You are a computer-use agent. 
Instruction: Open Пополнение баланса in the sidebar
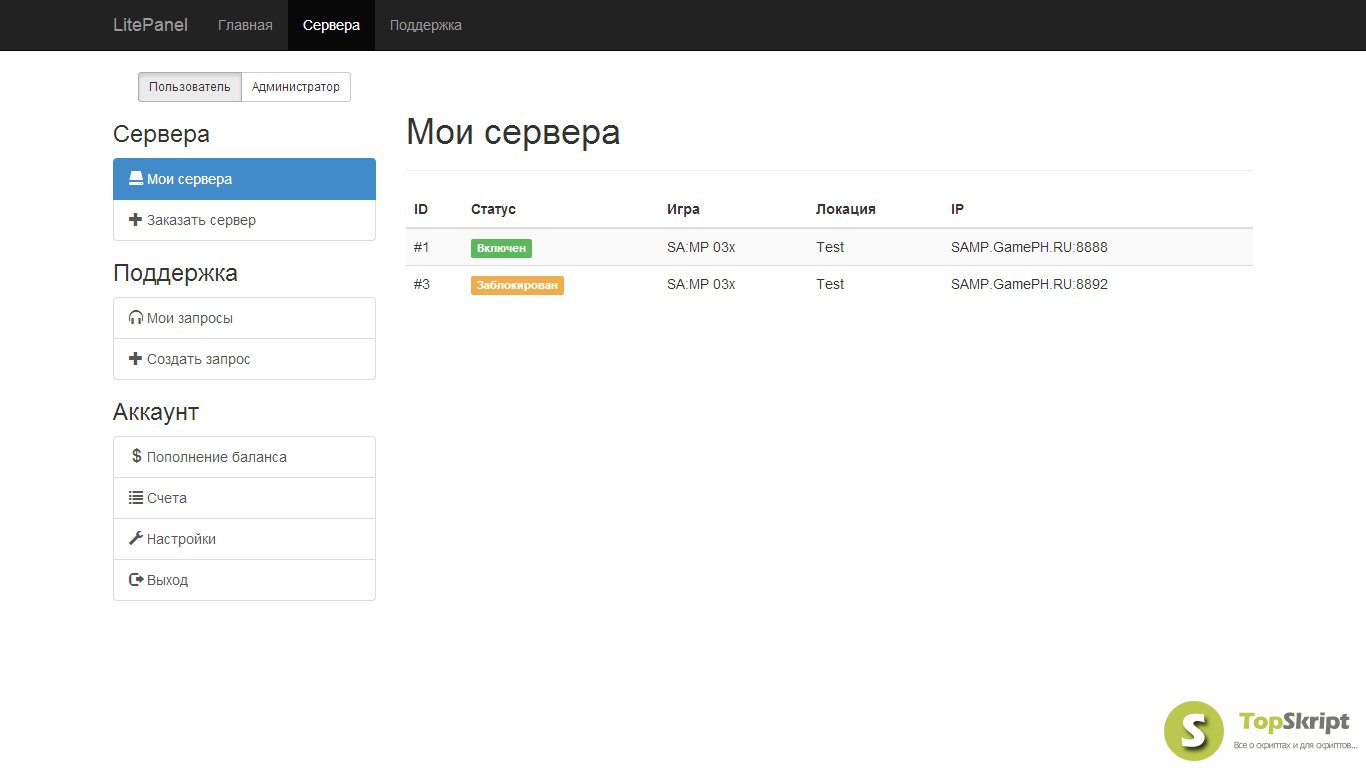point(244,457)
